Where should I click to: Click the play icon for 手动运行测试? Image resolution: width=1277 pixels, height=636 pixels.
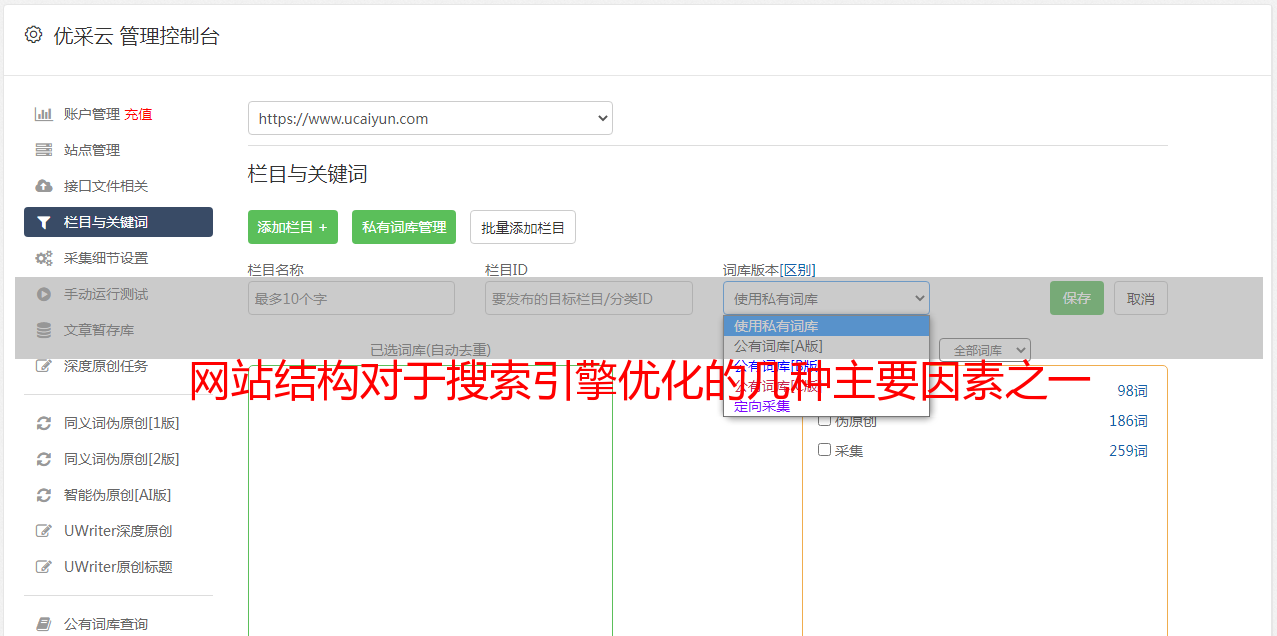[x=44, y=294]
